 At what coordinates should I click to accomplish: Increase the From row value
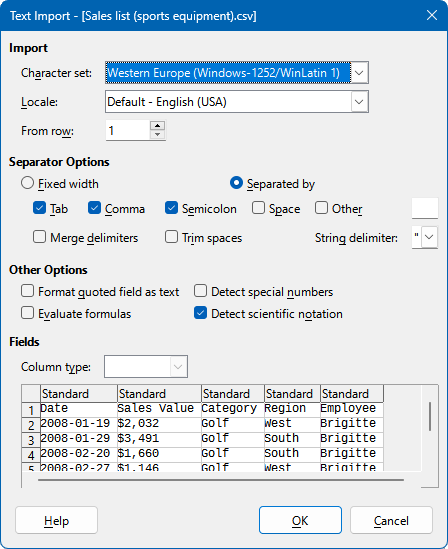click(158, 126)
